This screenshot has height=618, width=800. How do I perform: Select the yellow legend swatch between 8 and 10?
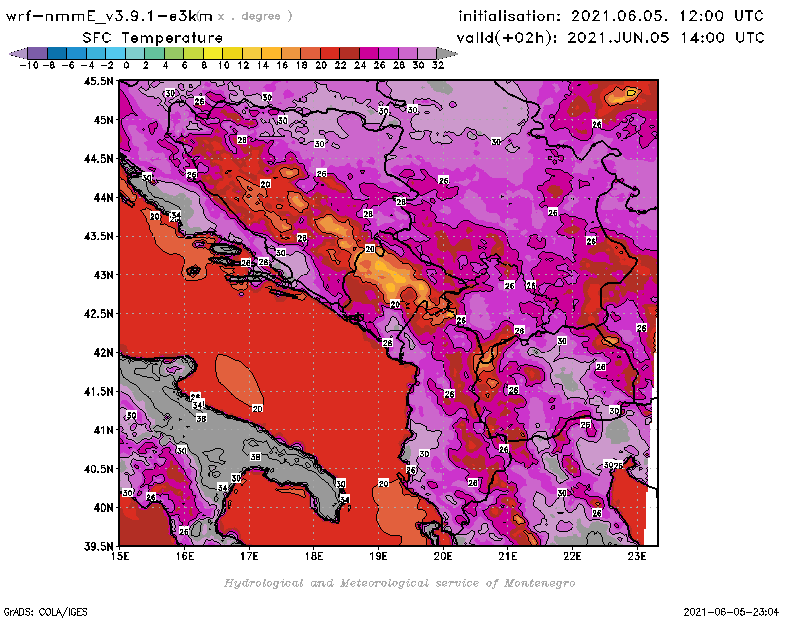tap(213, 53)
